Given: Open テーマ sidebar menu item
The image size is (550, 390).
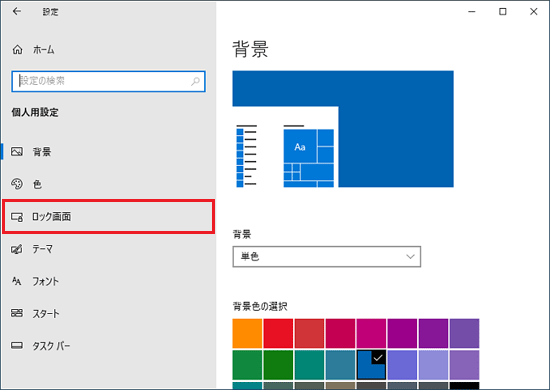Looking at the screenshot, I should [108, 249].
